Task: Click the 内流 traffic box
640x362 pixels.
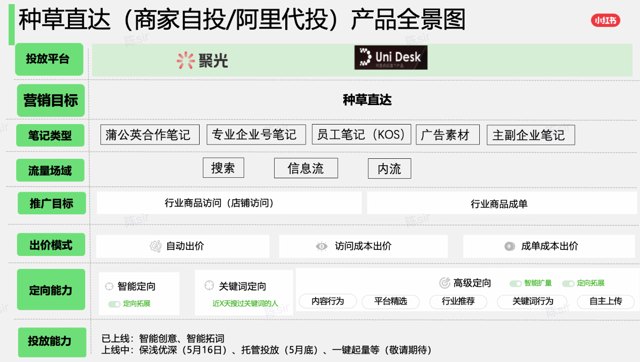Action: coord(389,169)
